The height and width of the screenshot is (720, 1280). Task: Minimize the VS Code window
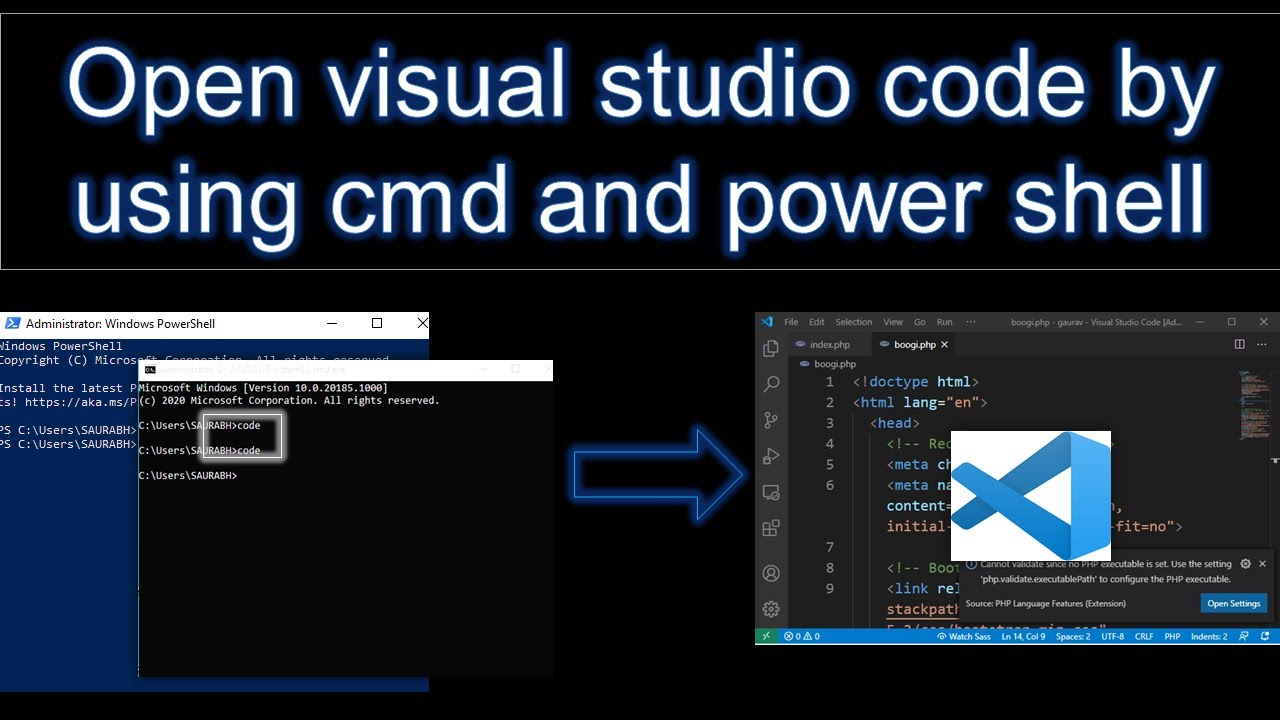[x=1198, y=322]
